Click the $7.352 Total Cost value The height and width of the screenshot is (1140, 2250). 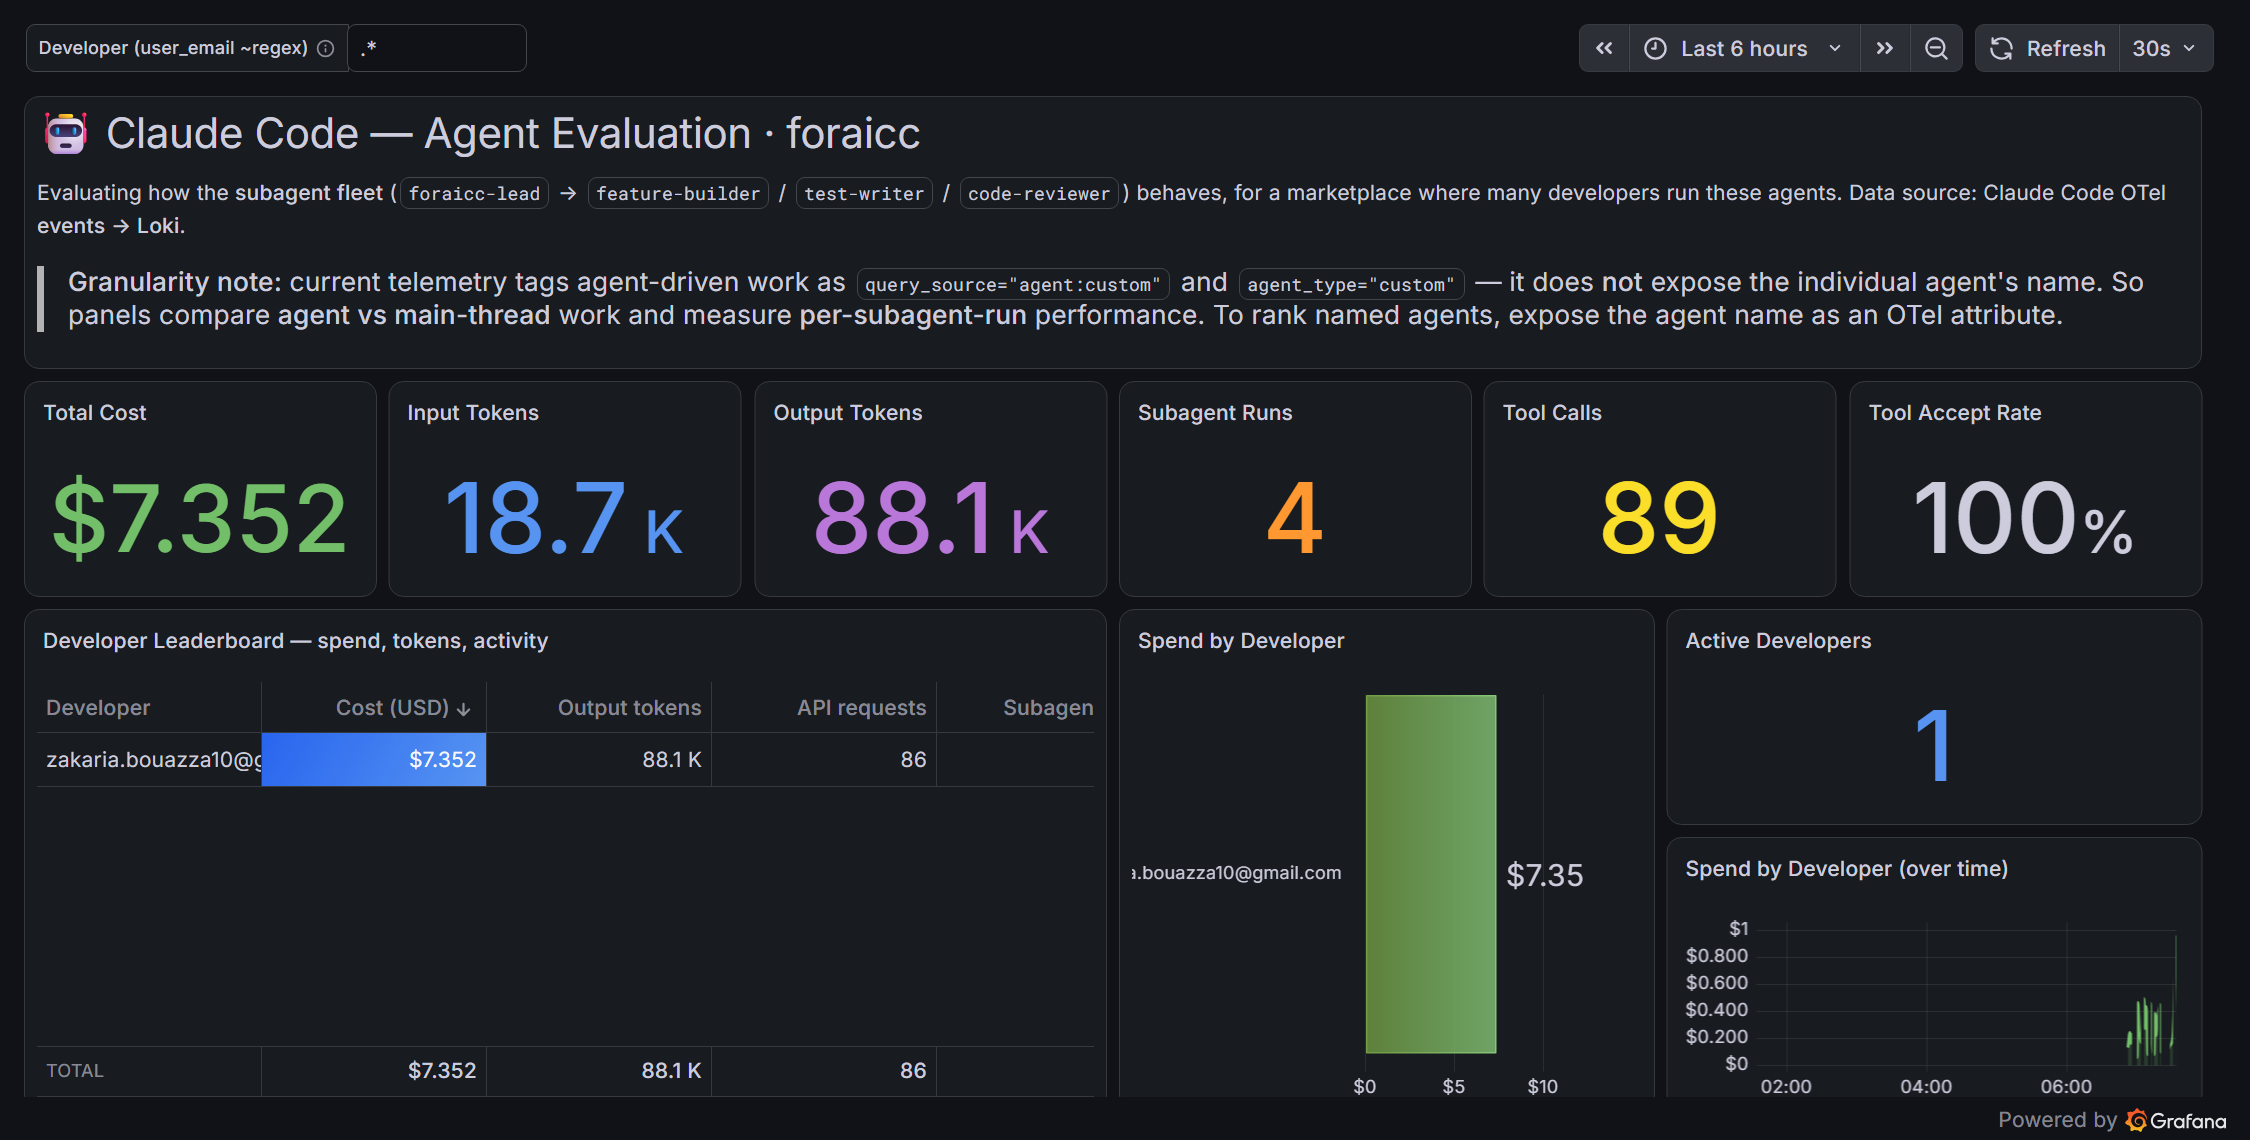tap(200, 517)
